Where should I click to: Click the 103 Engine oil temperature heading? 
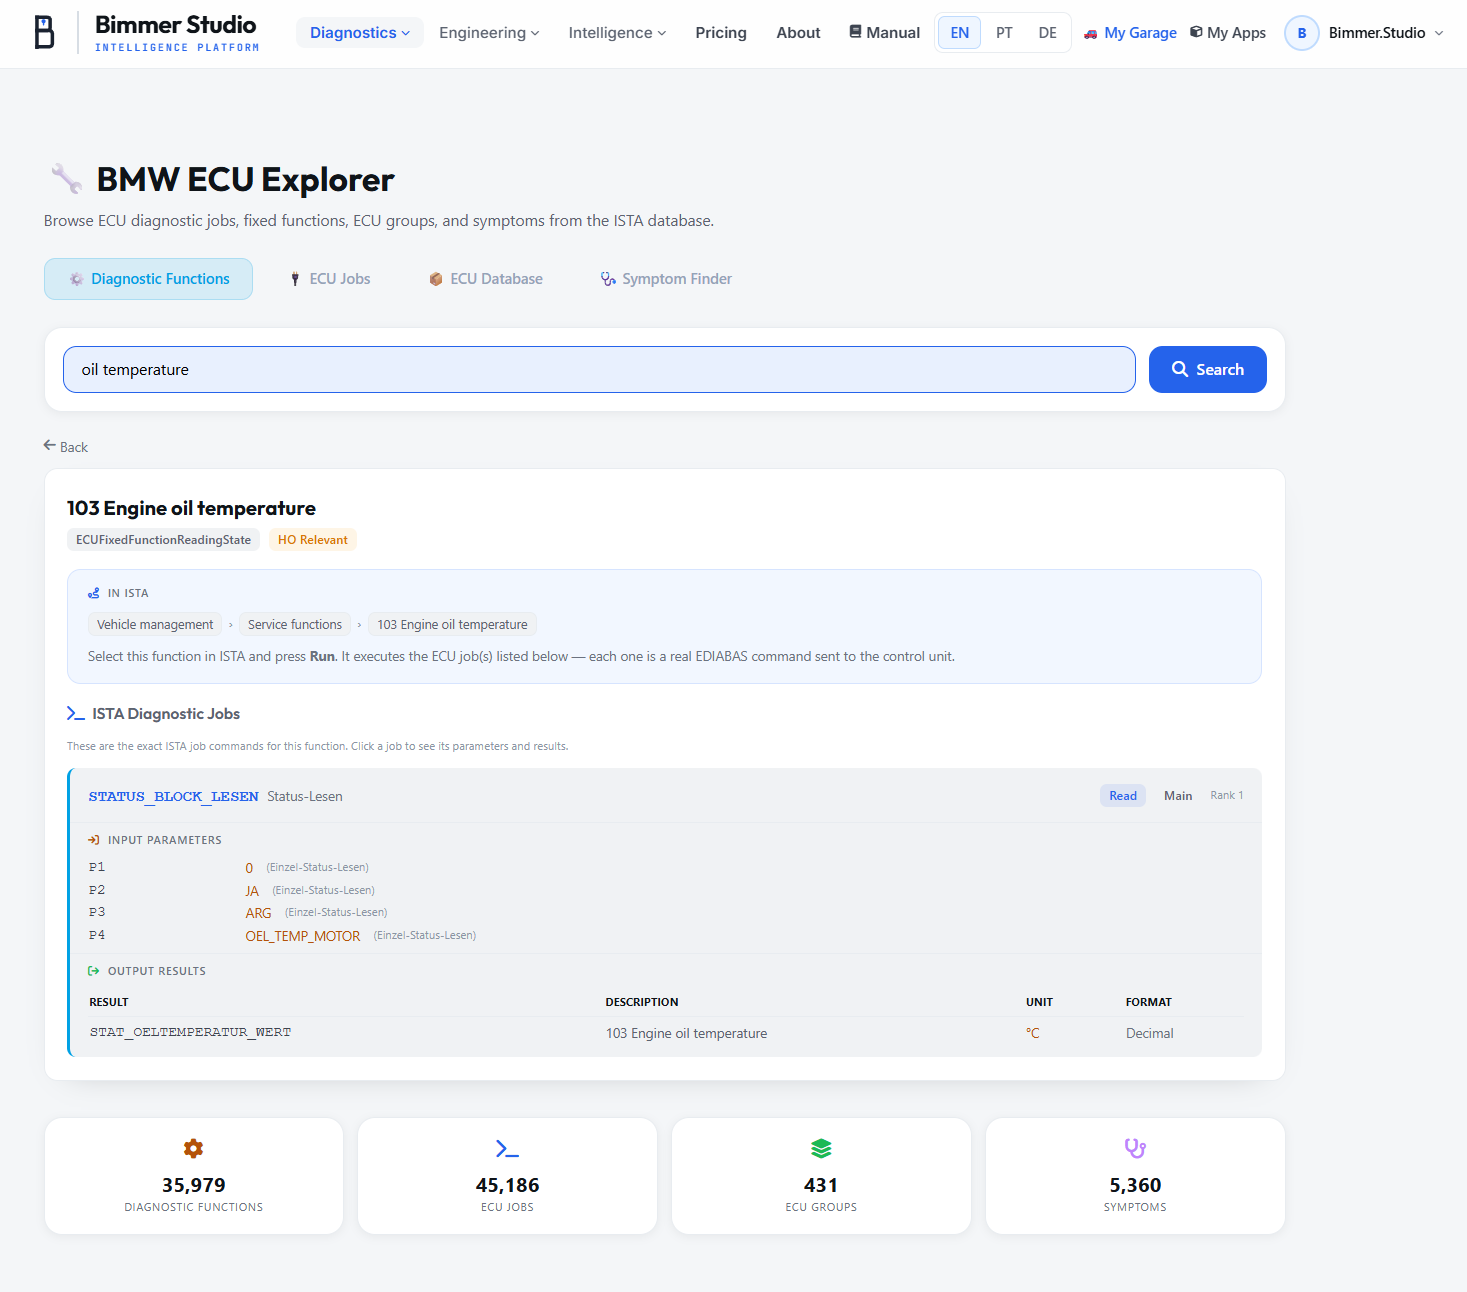tap(191, 508)
